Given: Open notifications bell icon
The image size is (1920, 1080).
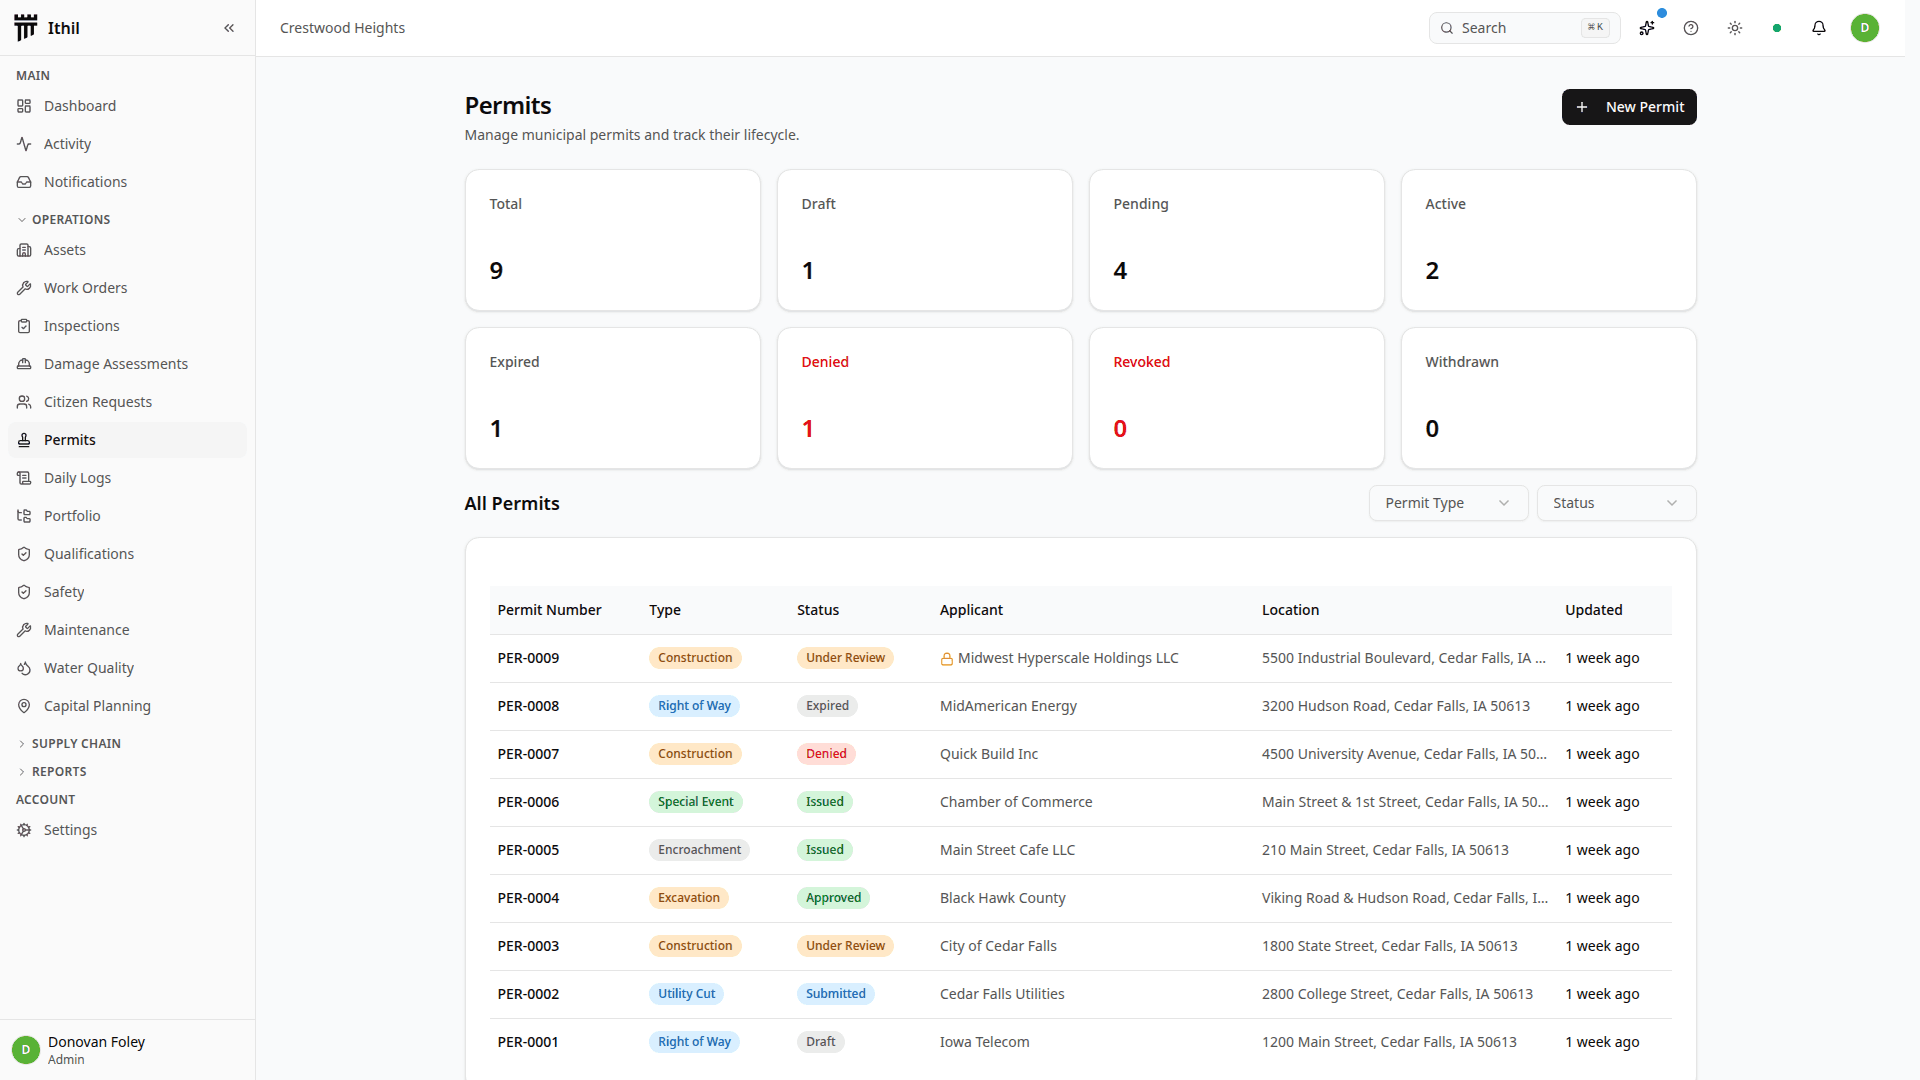Looking at the screenshot, I should [x=1819, y=28].
